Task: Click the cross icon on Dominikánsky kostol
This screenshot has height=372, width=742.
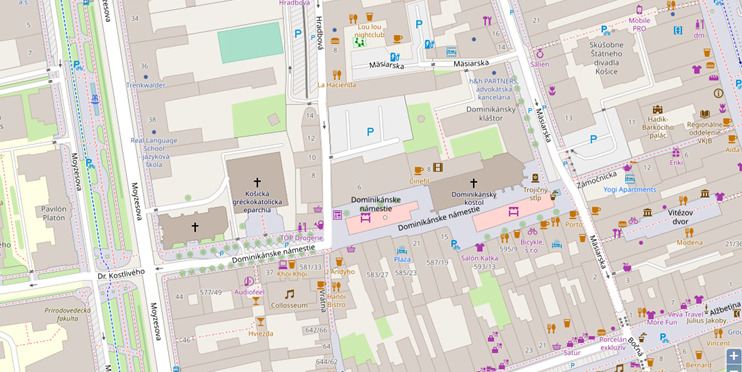Action: (x=473, y=183)
